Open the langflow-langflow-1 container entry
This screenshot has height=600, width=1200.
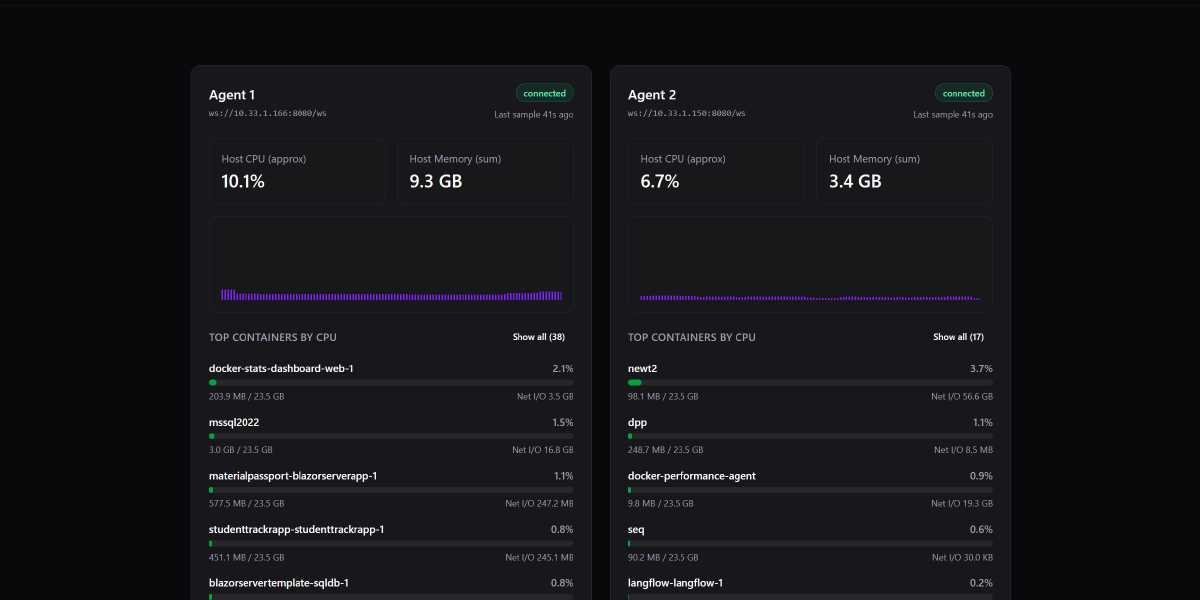[x=810, y=582]
